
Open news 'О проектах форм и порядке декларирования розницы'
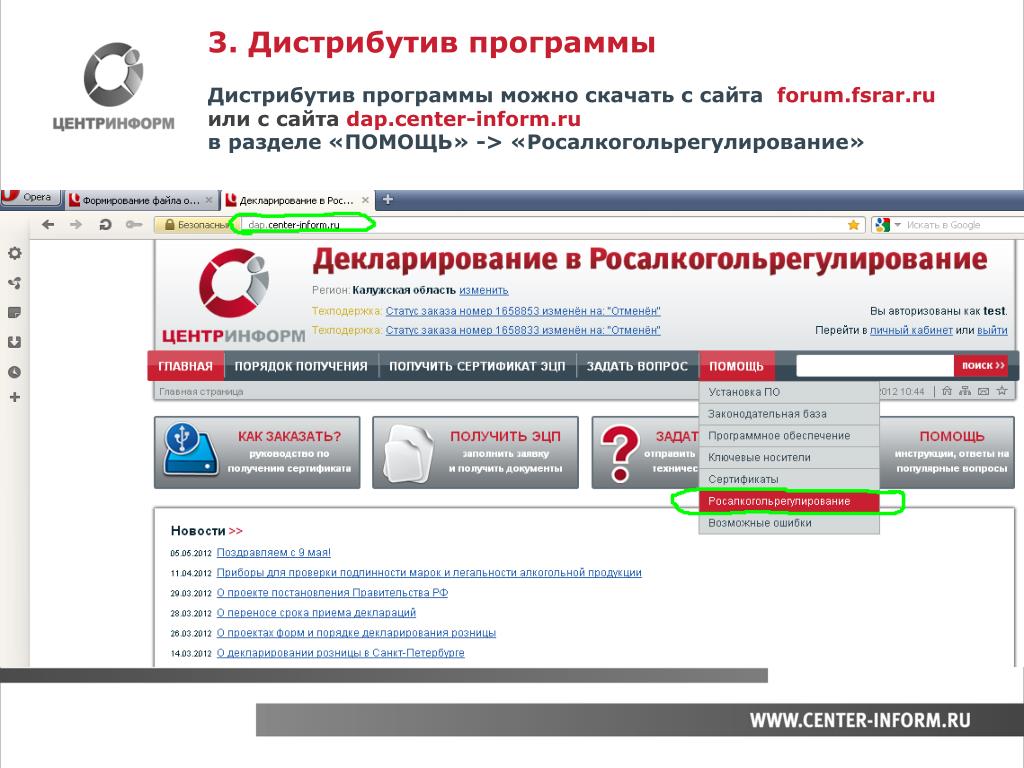(x=357, y=633)
